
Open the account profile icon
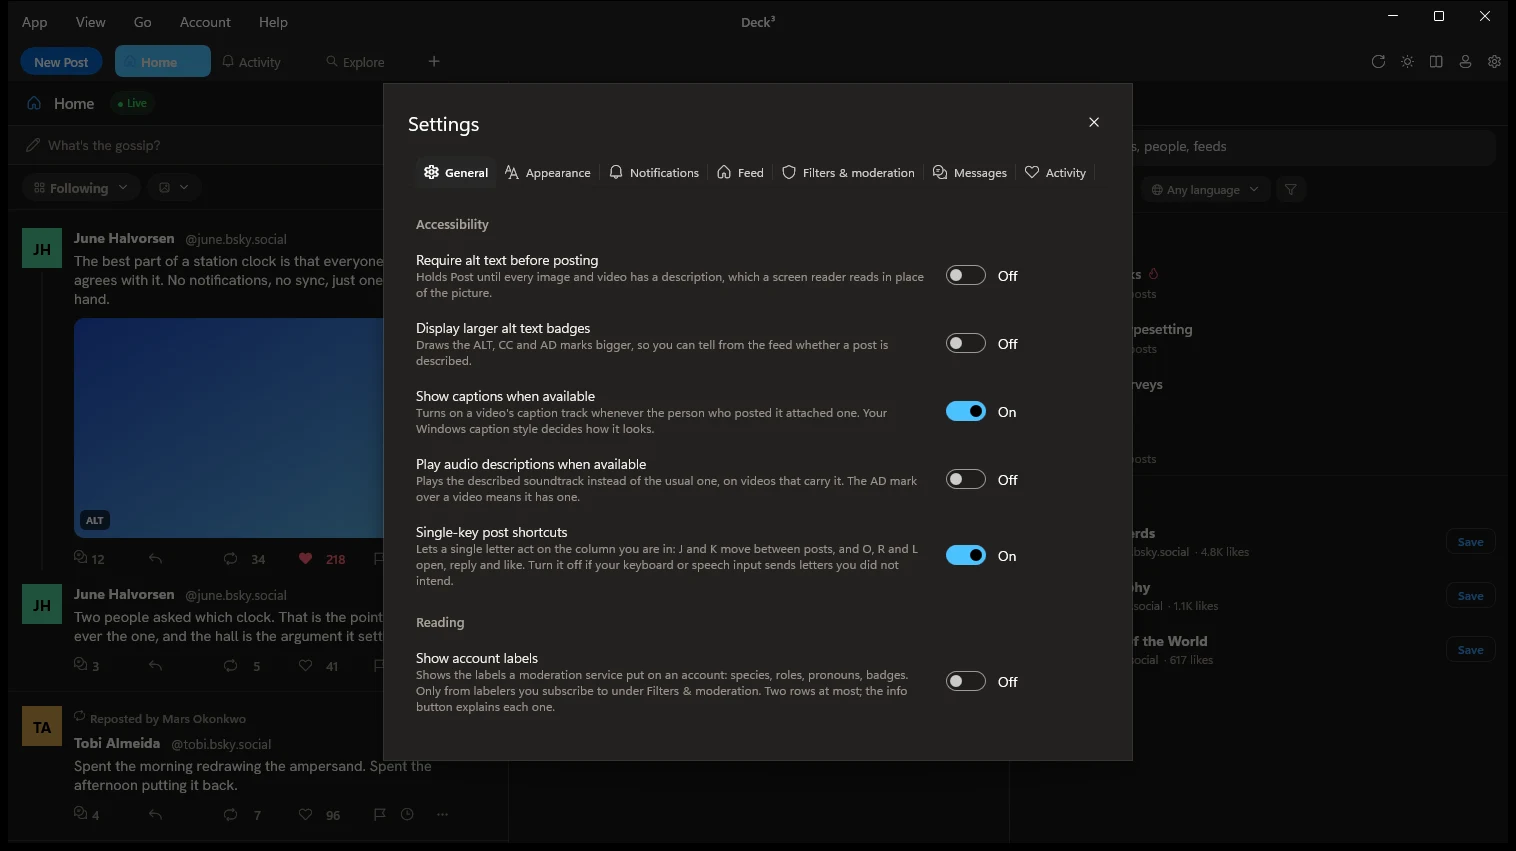point(1465,62)
